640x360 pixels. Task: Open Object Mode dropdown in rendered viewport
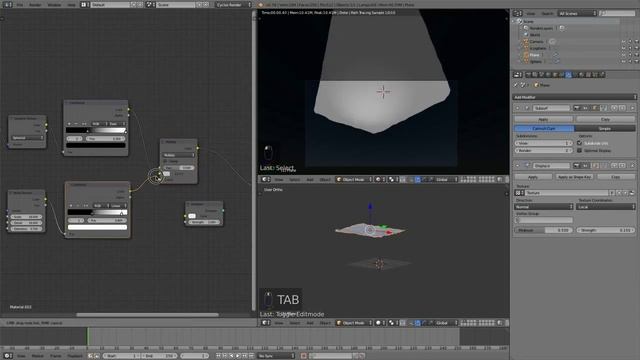click(354, 180)
